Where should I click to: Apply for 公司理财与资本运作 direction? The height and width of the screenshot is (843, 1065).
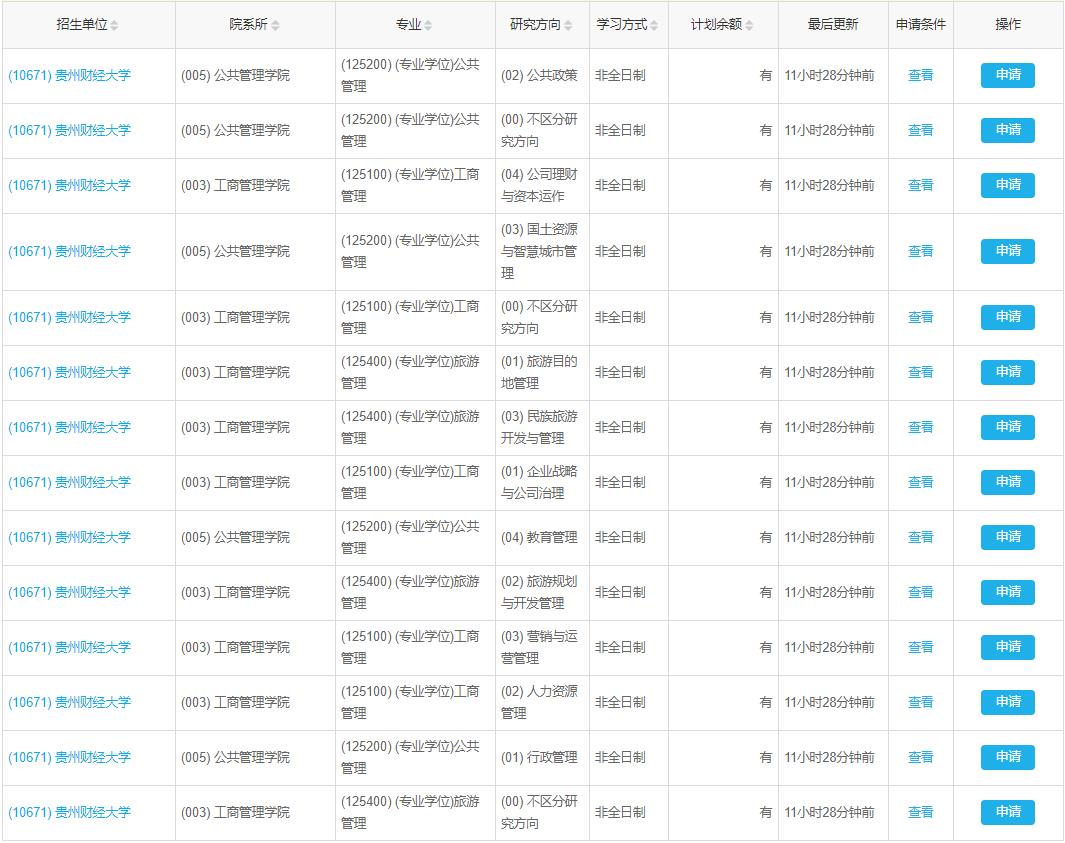pos(1007,185)
